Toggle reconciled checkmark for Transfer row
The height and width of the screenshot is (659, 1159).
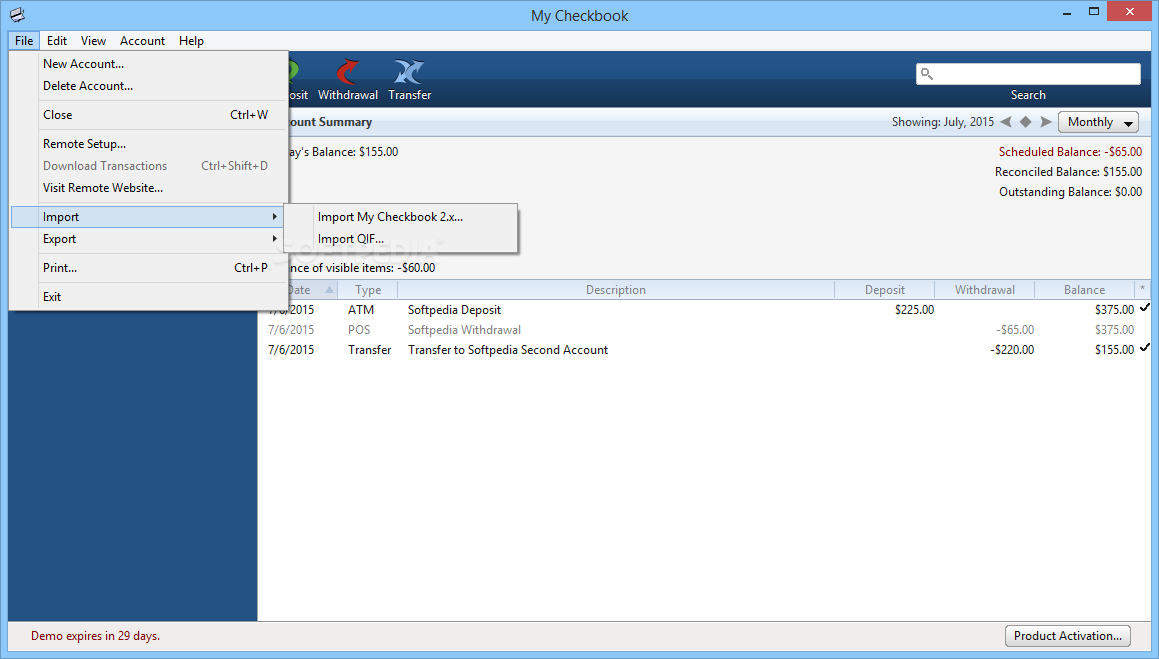tap(1145, 348)
